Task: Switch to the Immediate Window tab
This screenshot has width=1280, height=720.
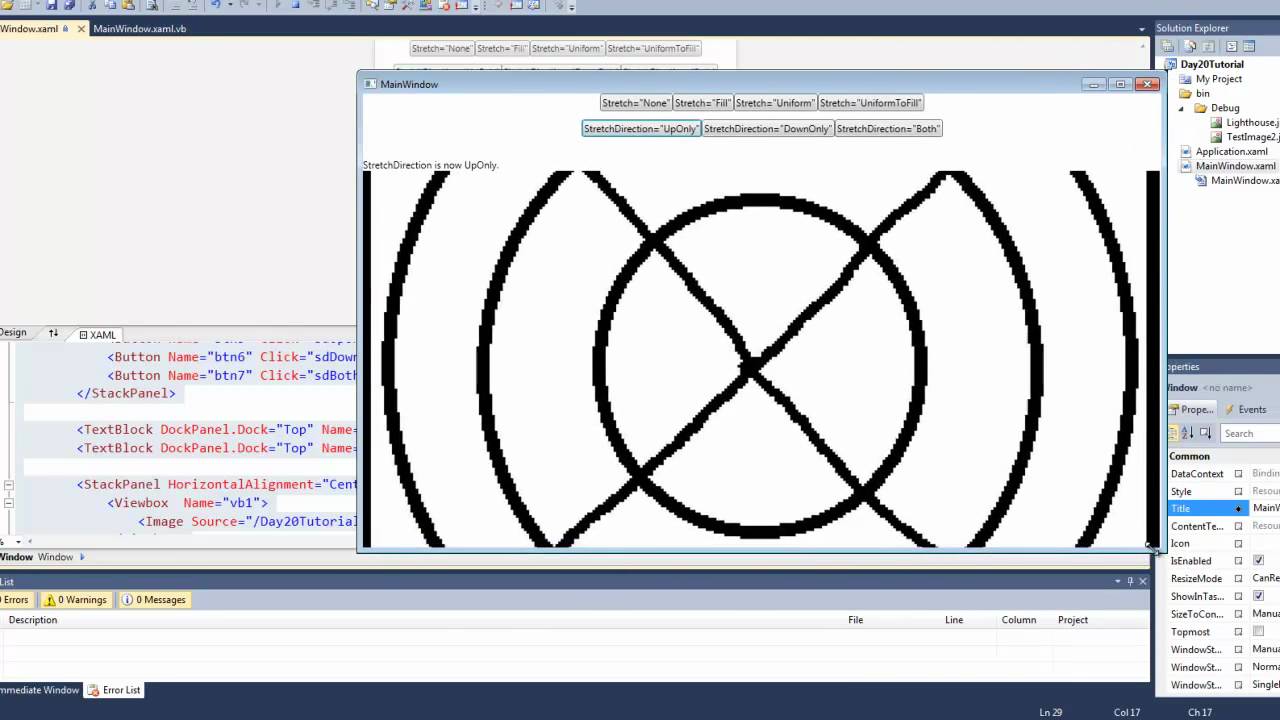Action: point(39,690)
